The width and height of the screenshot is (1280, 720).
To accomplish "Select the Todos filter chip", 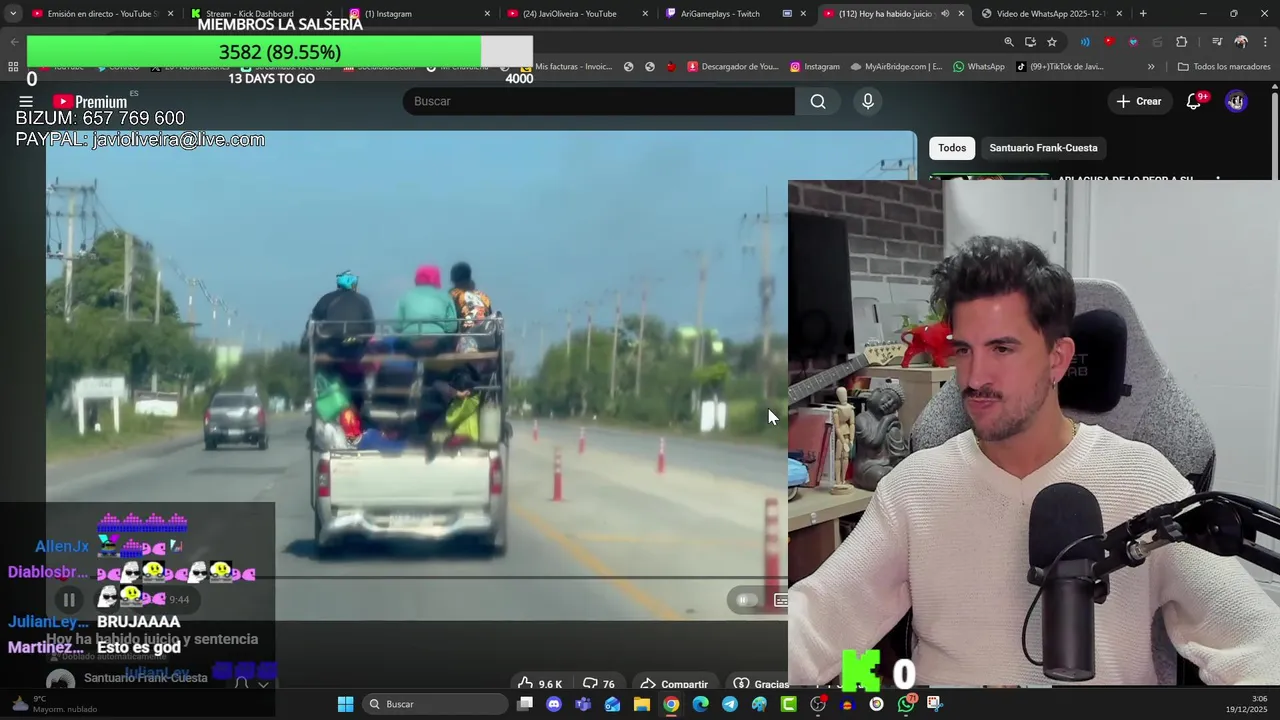I will 952,148.
